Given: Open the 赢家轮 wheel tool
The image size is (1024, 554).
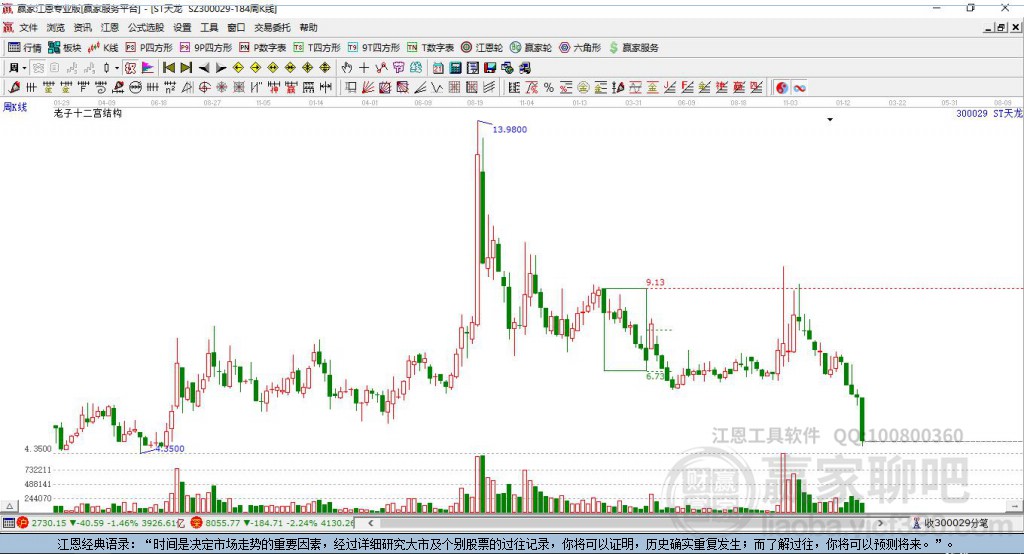Looking at the screenshot, I should 531,48.
